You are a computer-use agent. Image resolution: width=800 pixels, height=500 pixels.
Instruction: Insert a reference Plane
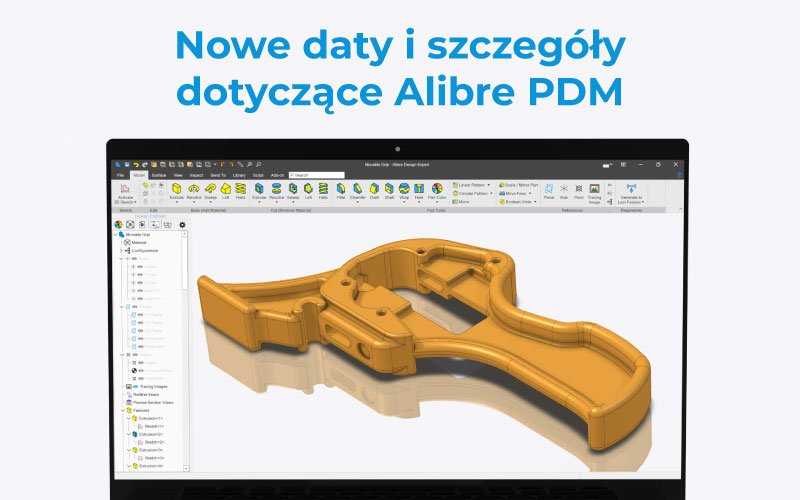549,191
